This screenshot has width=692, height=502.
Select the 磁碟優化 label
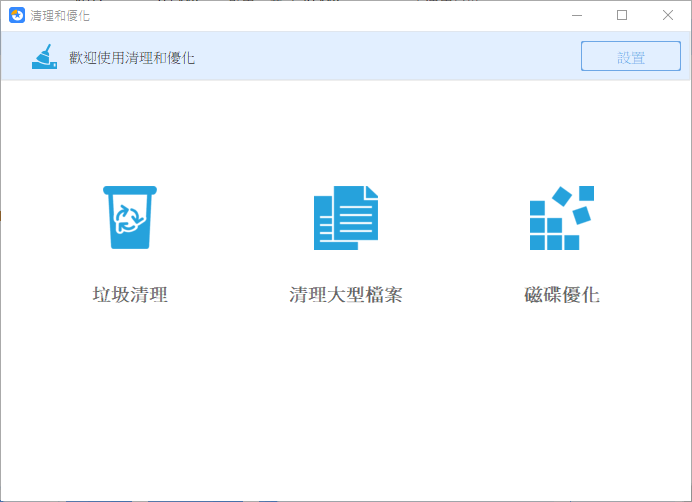point(562,294)
